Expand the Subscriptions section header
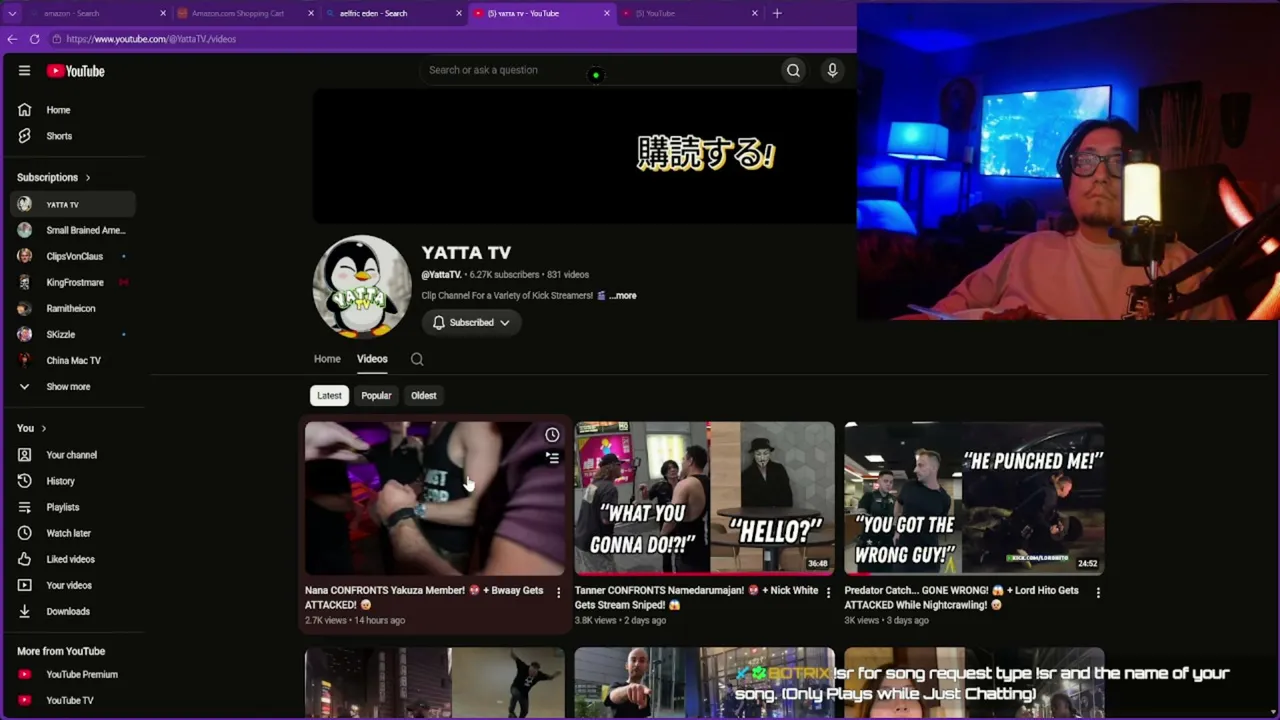 (x=54, y=177)
